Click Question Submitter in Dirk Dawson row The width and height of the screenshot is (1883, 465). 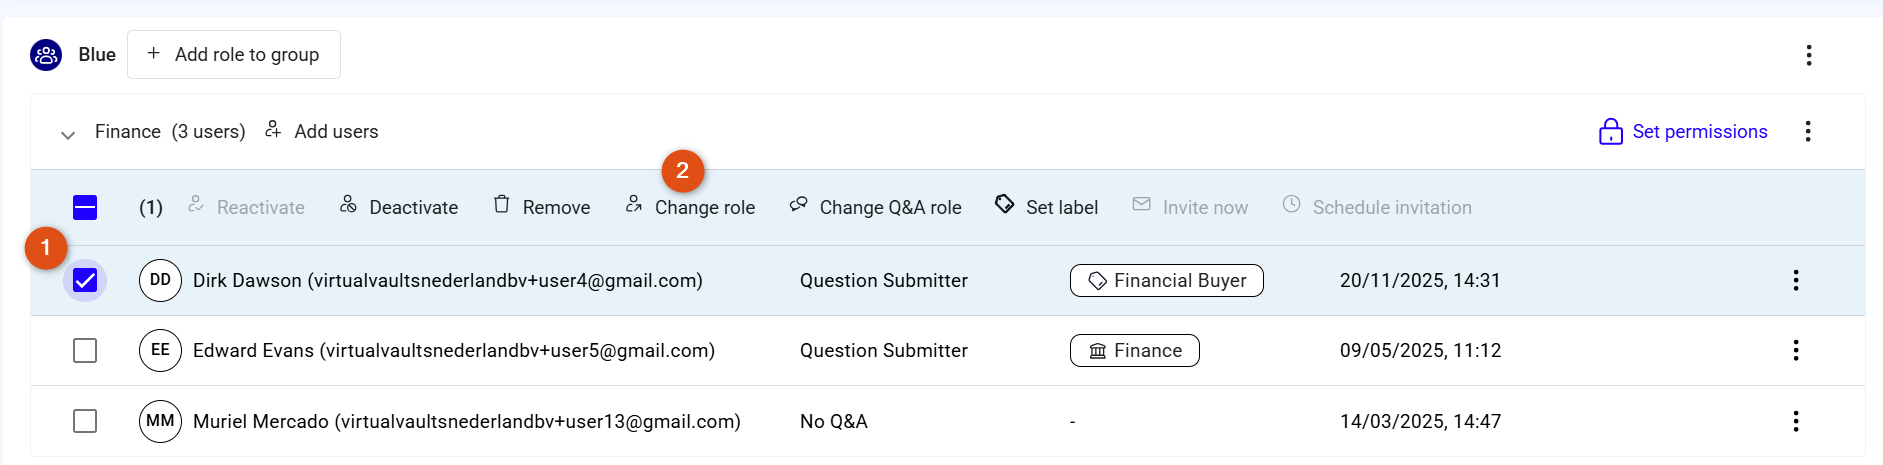pyautogui.click(x=884, y=281)
